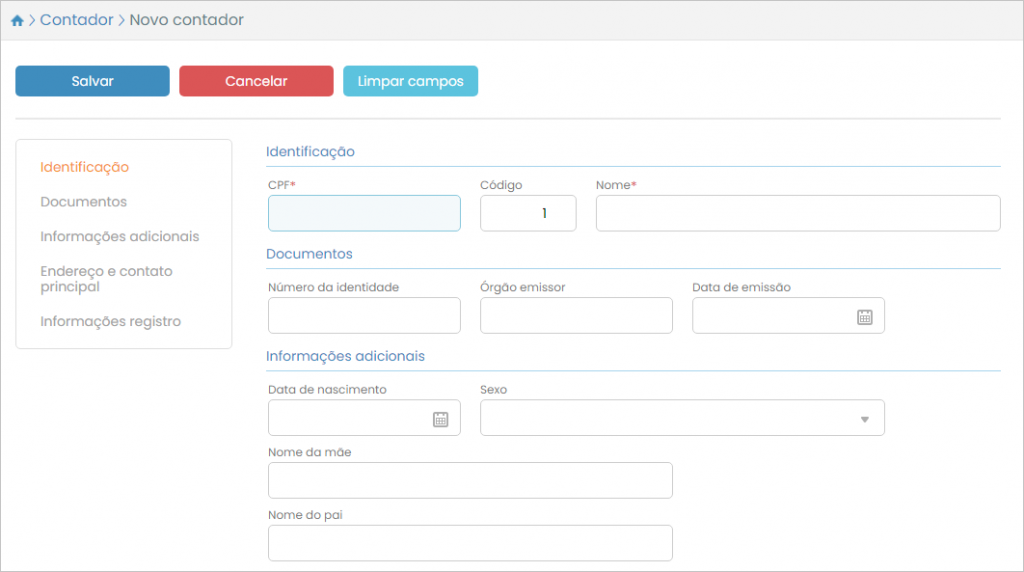Open calendar picker for Data de nascimento
The width and height of the screenshot is (1024, 572).
(440, 419)
